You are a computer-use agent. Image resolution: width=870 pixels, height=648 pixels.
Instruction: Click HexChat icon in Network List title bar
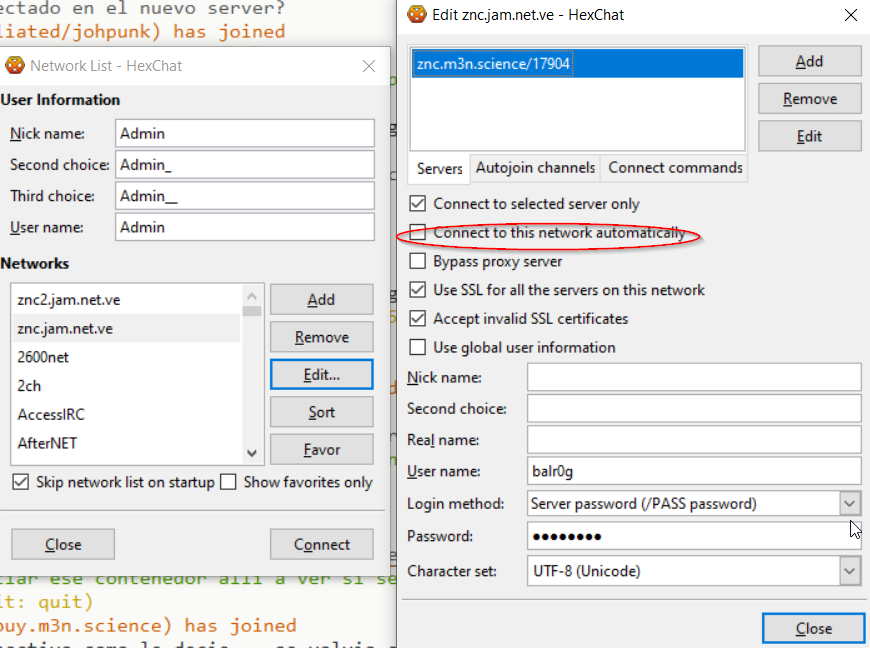pos(15,65)
